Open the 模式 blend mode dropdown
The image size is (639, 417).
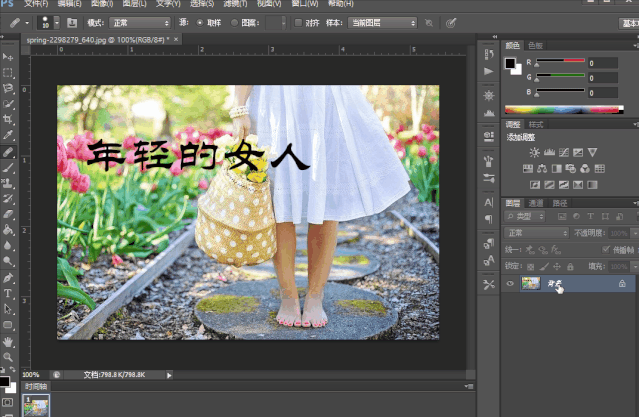(x=140, y=23)
